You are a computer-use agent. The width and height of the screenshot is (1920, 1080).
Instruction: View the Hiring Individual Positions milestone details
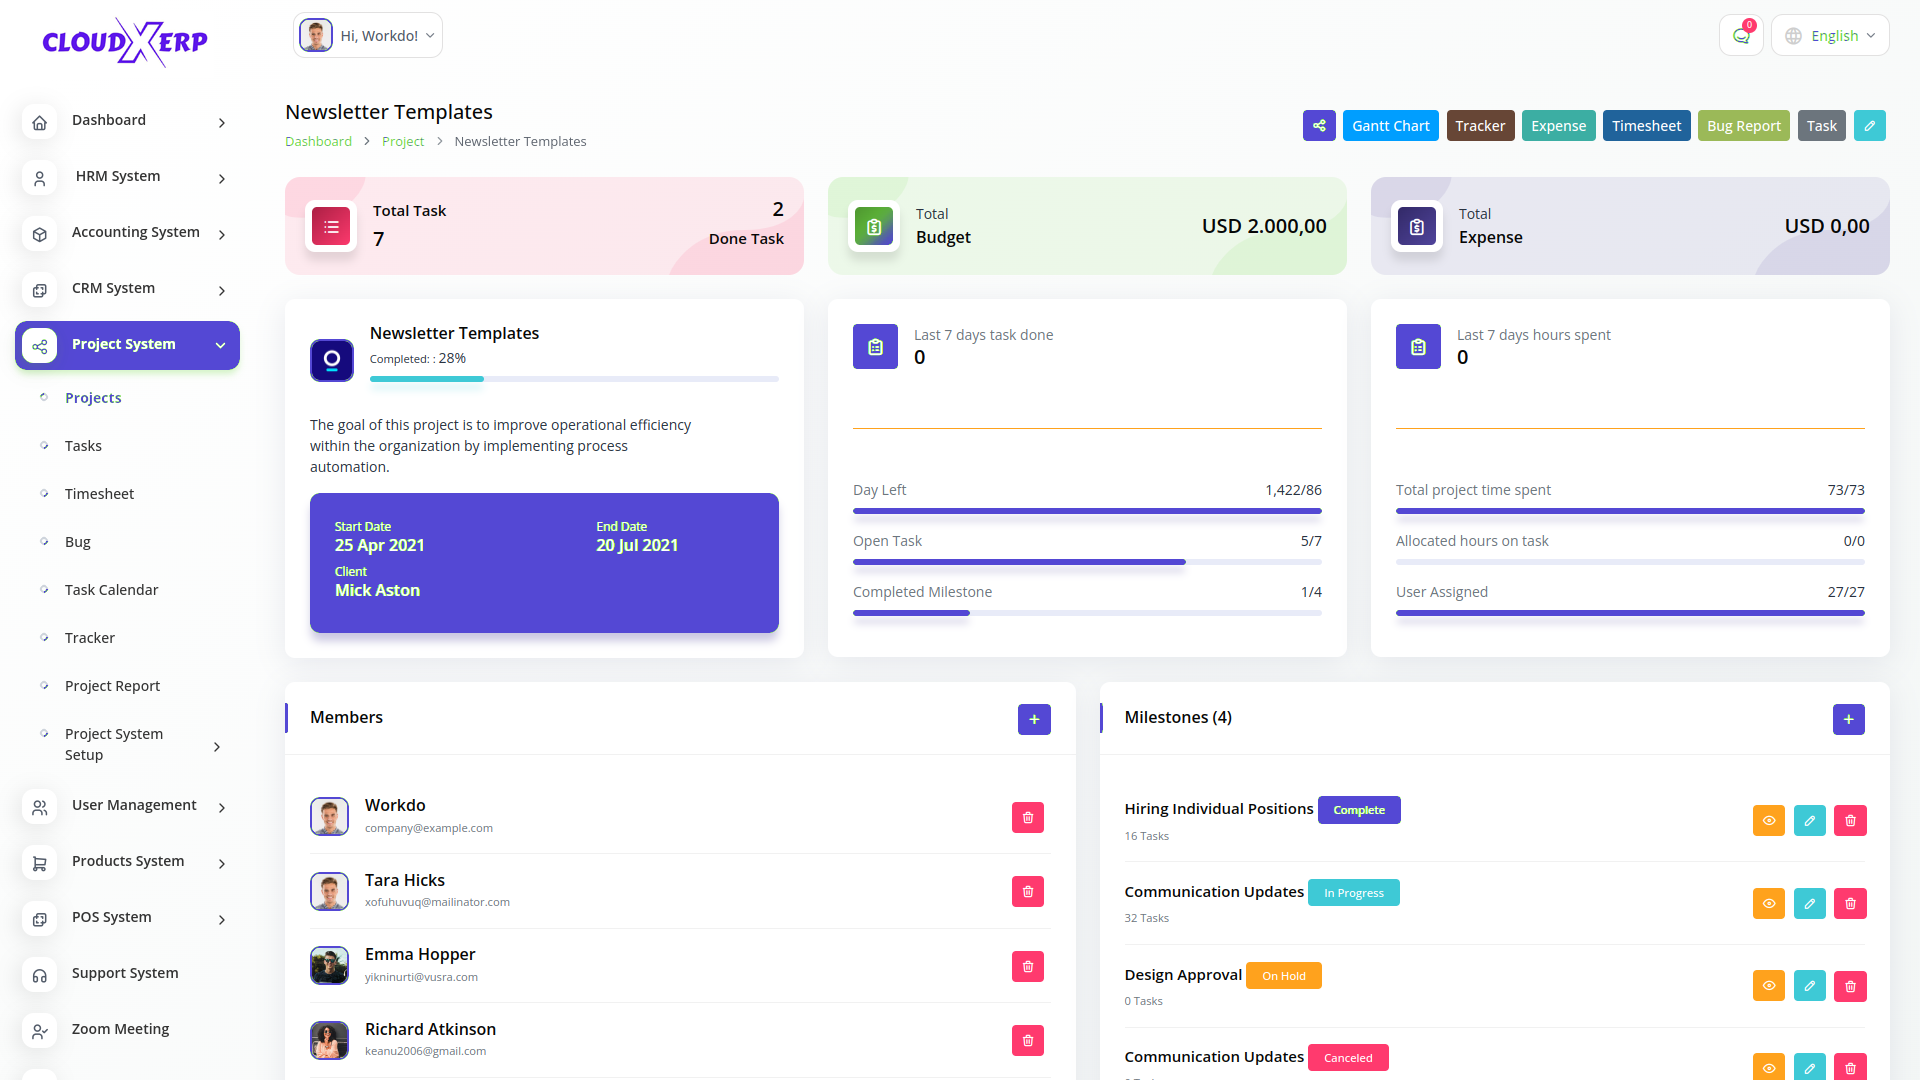click(1768, 821)
